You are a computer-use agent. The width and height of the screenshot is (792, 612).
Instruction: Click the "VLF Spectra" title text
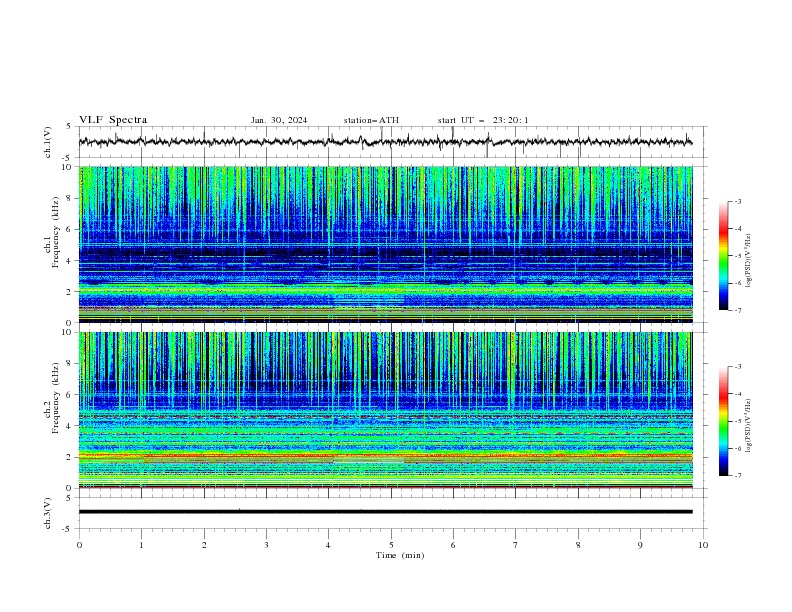tap(113, 120)
